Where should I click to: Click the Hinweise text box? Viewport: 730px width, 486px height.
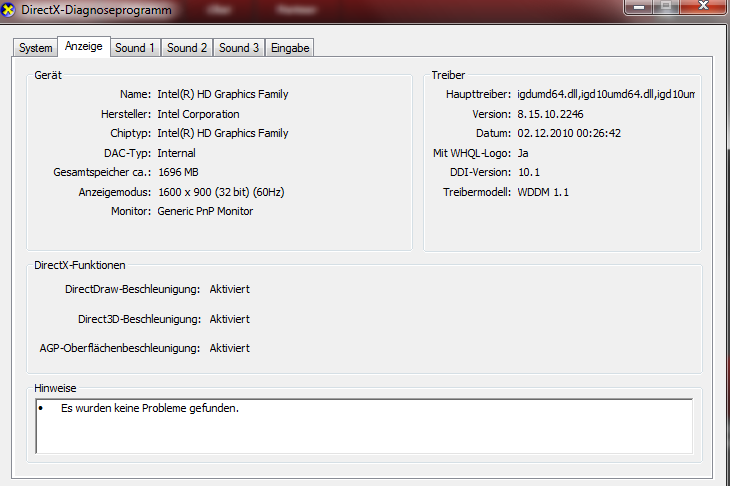click(x=364, y=426)
